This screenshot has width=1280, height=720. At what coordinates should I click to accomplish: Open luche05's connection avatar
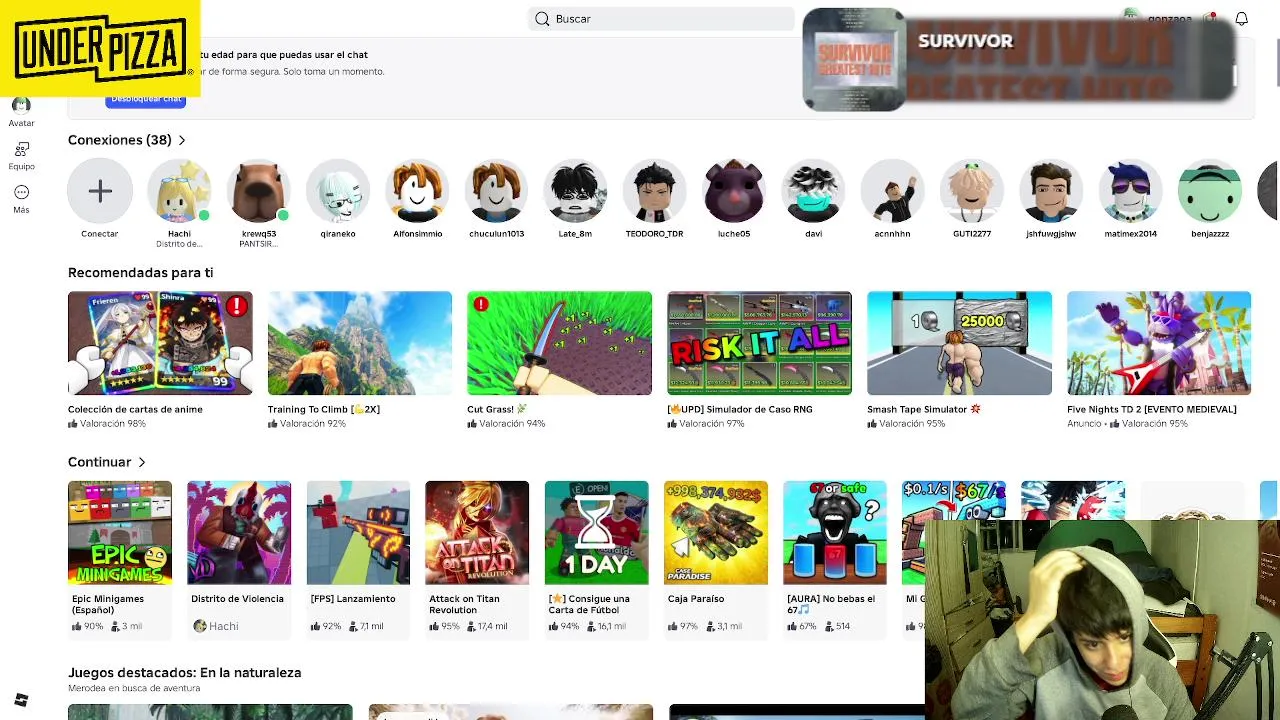[x=734, y=191]
